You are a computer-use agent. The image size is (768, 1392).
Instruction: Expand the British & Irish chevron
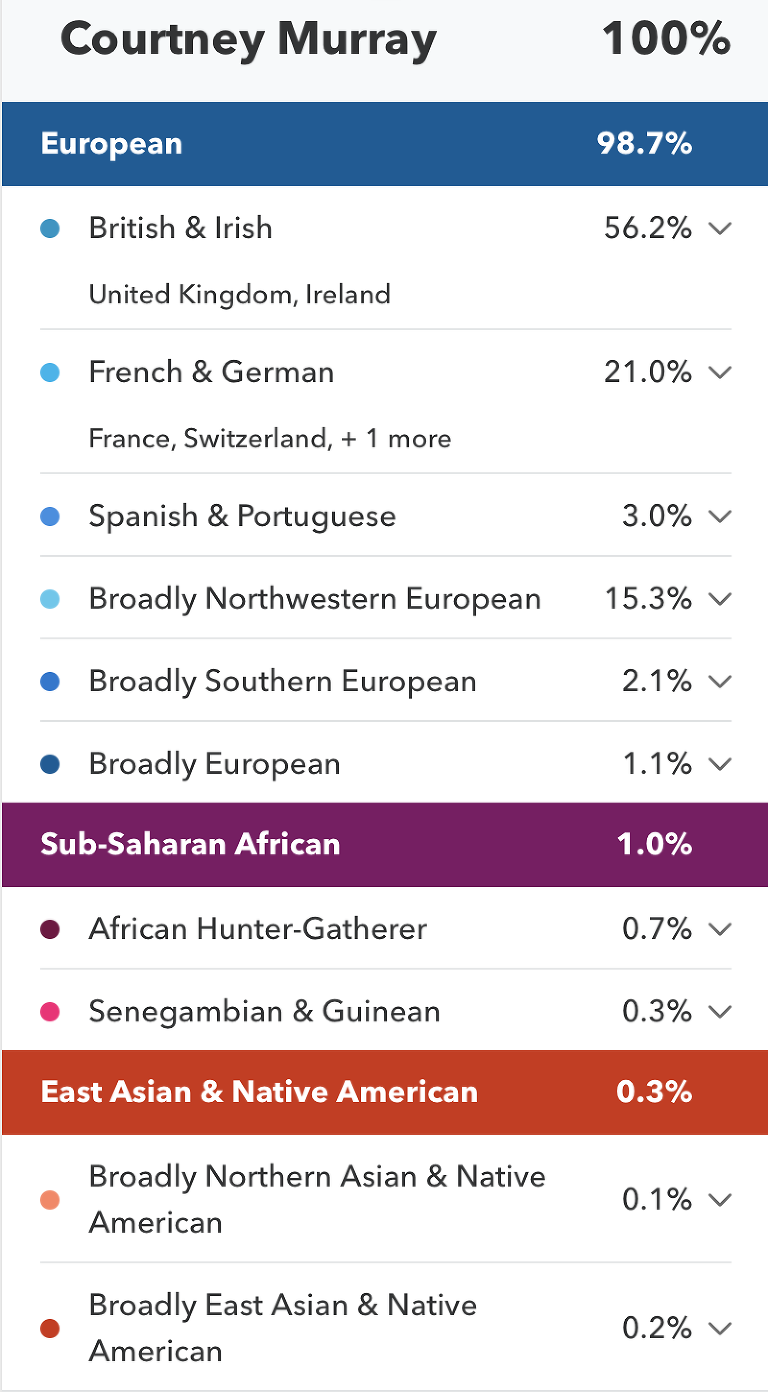720,228
